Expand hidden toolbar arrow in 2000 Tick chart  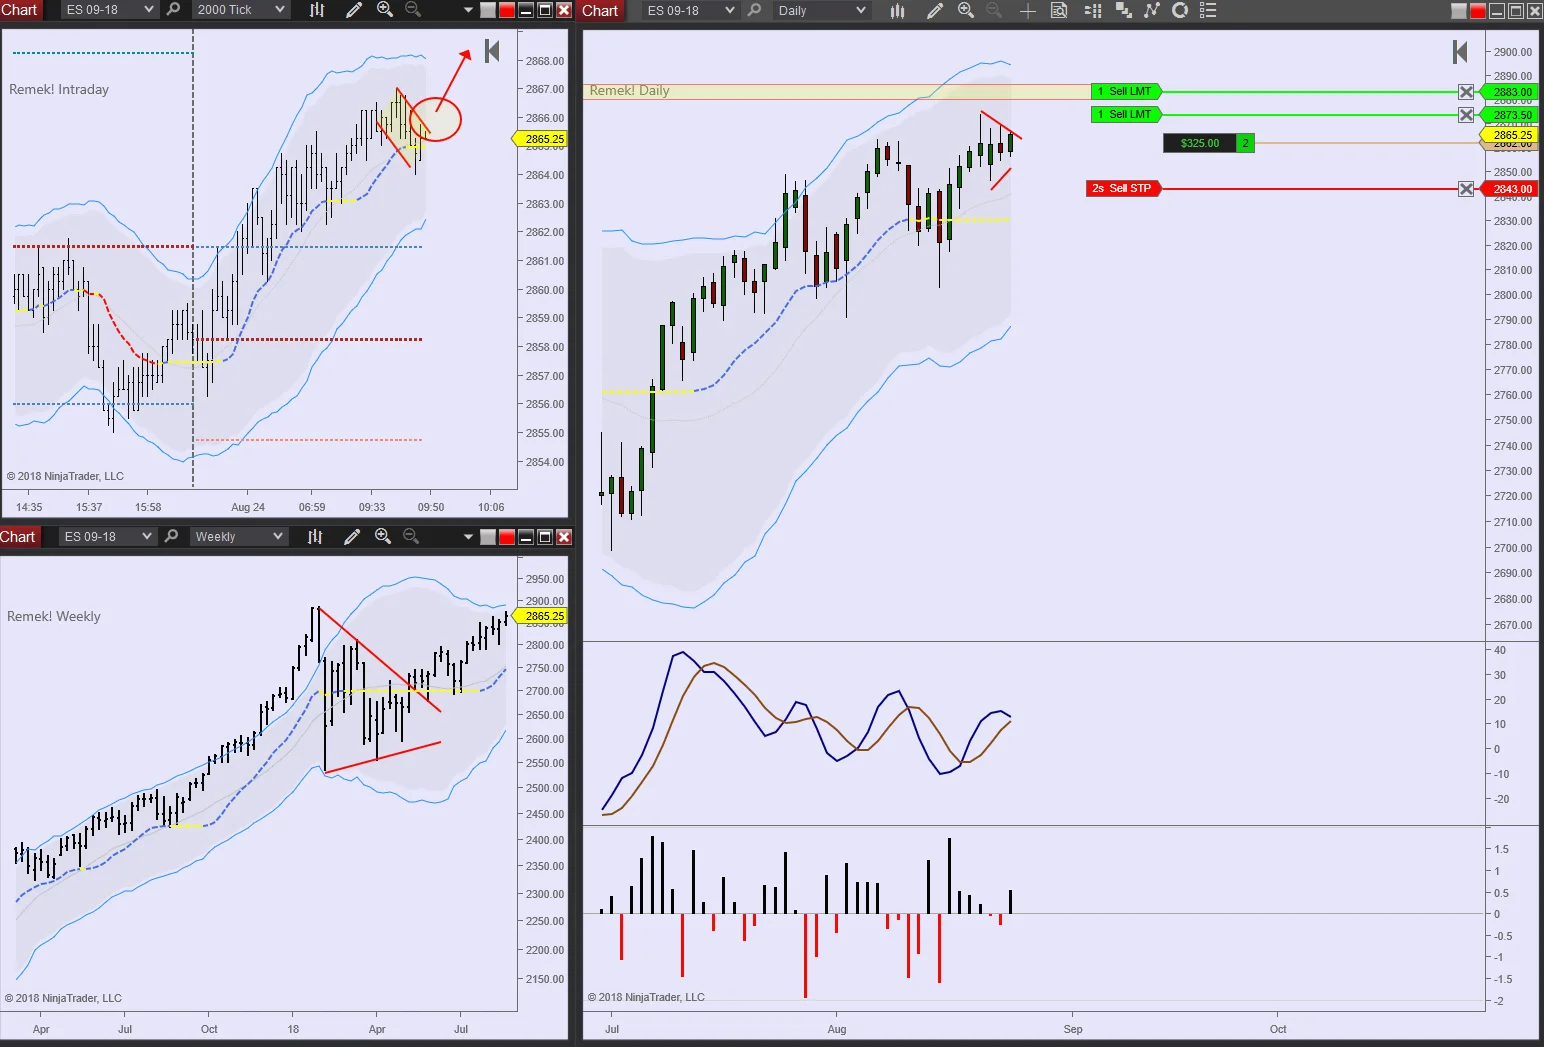tap(468, 10)
